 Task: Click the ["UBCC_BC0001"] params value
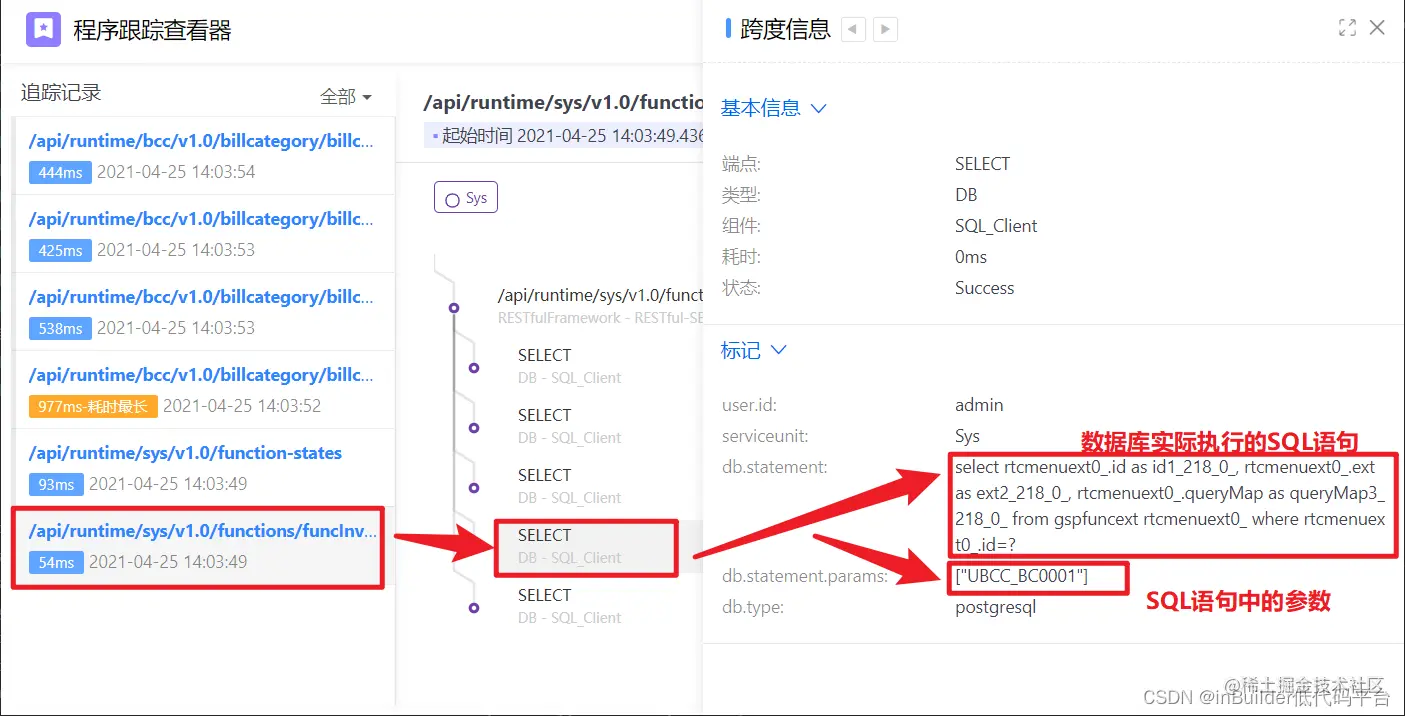[1021, 576]
